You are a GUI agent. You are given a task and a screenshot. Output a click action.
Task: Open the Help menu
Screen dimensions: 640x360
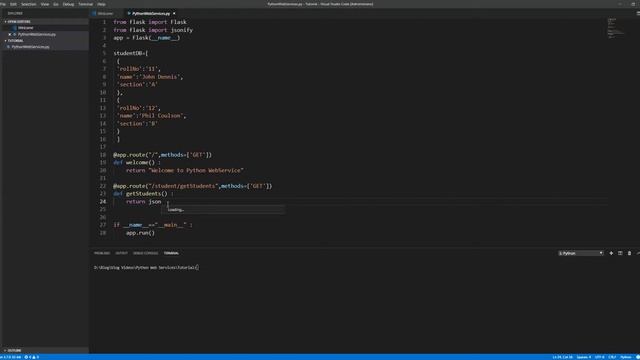pyautogui.click(x=102, y=4)
